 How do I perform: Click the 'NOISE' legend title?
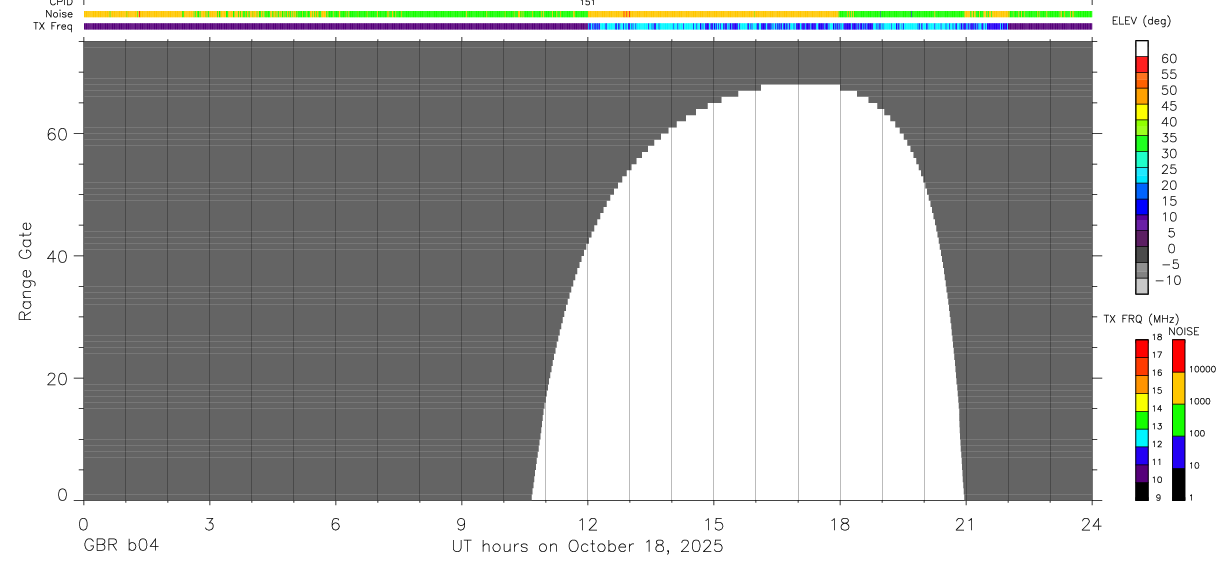pos(1184,331)
